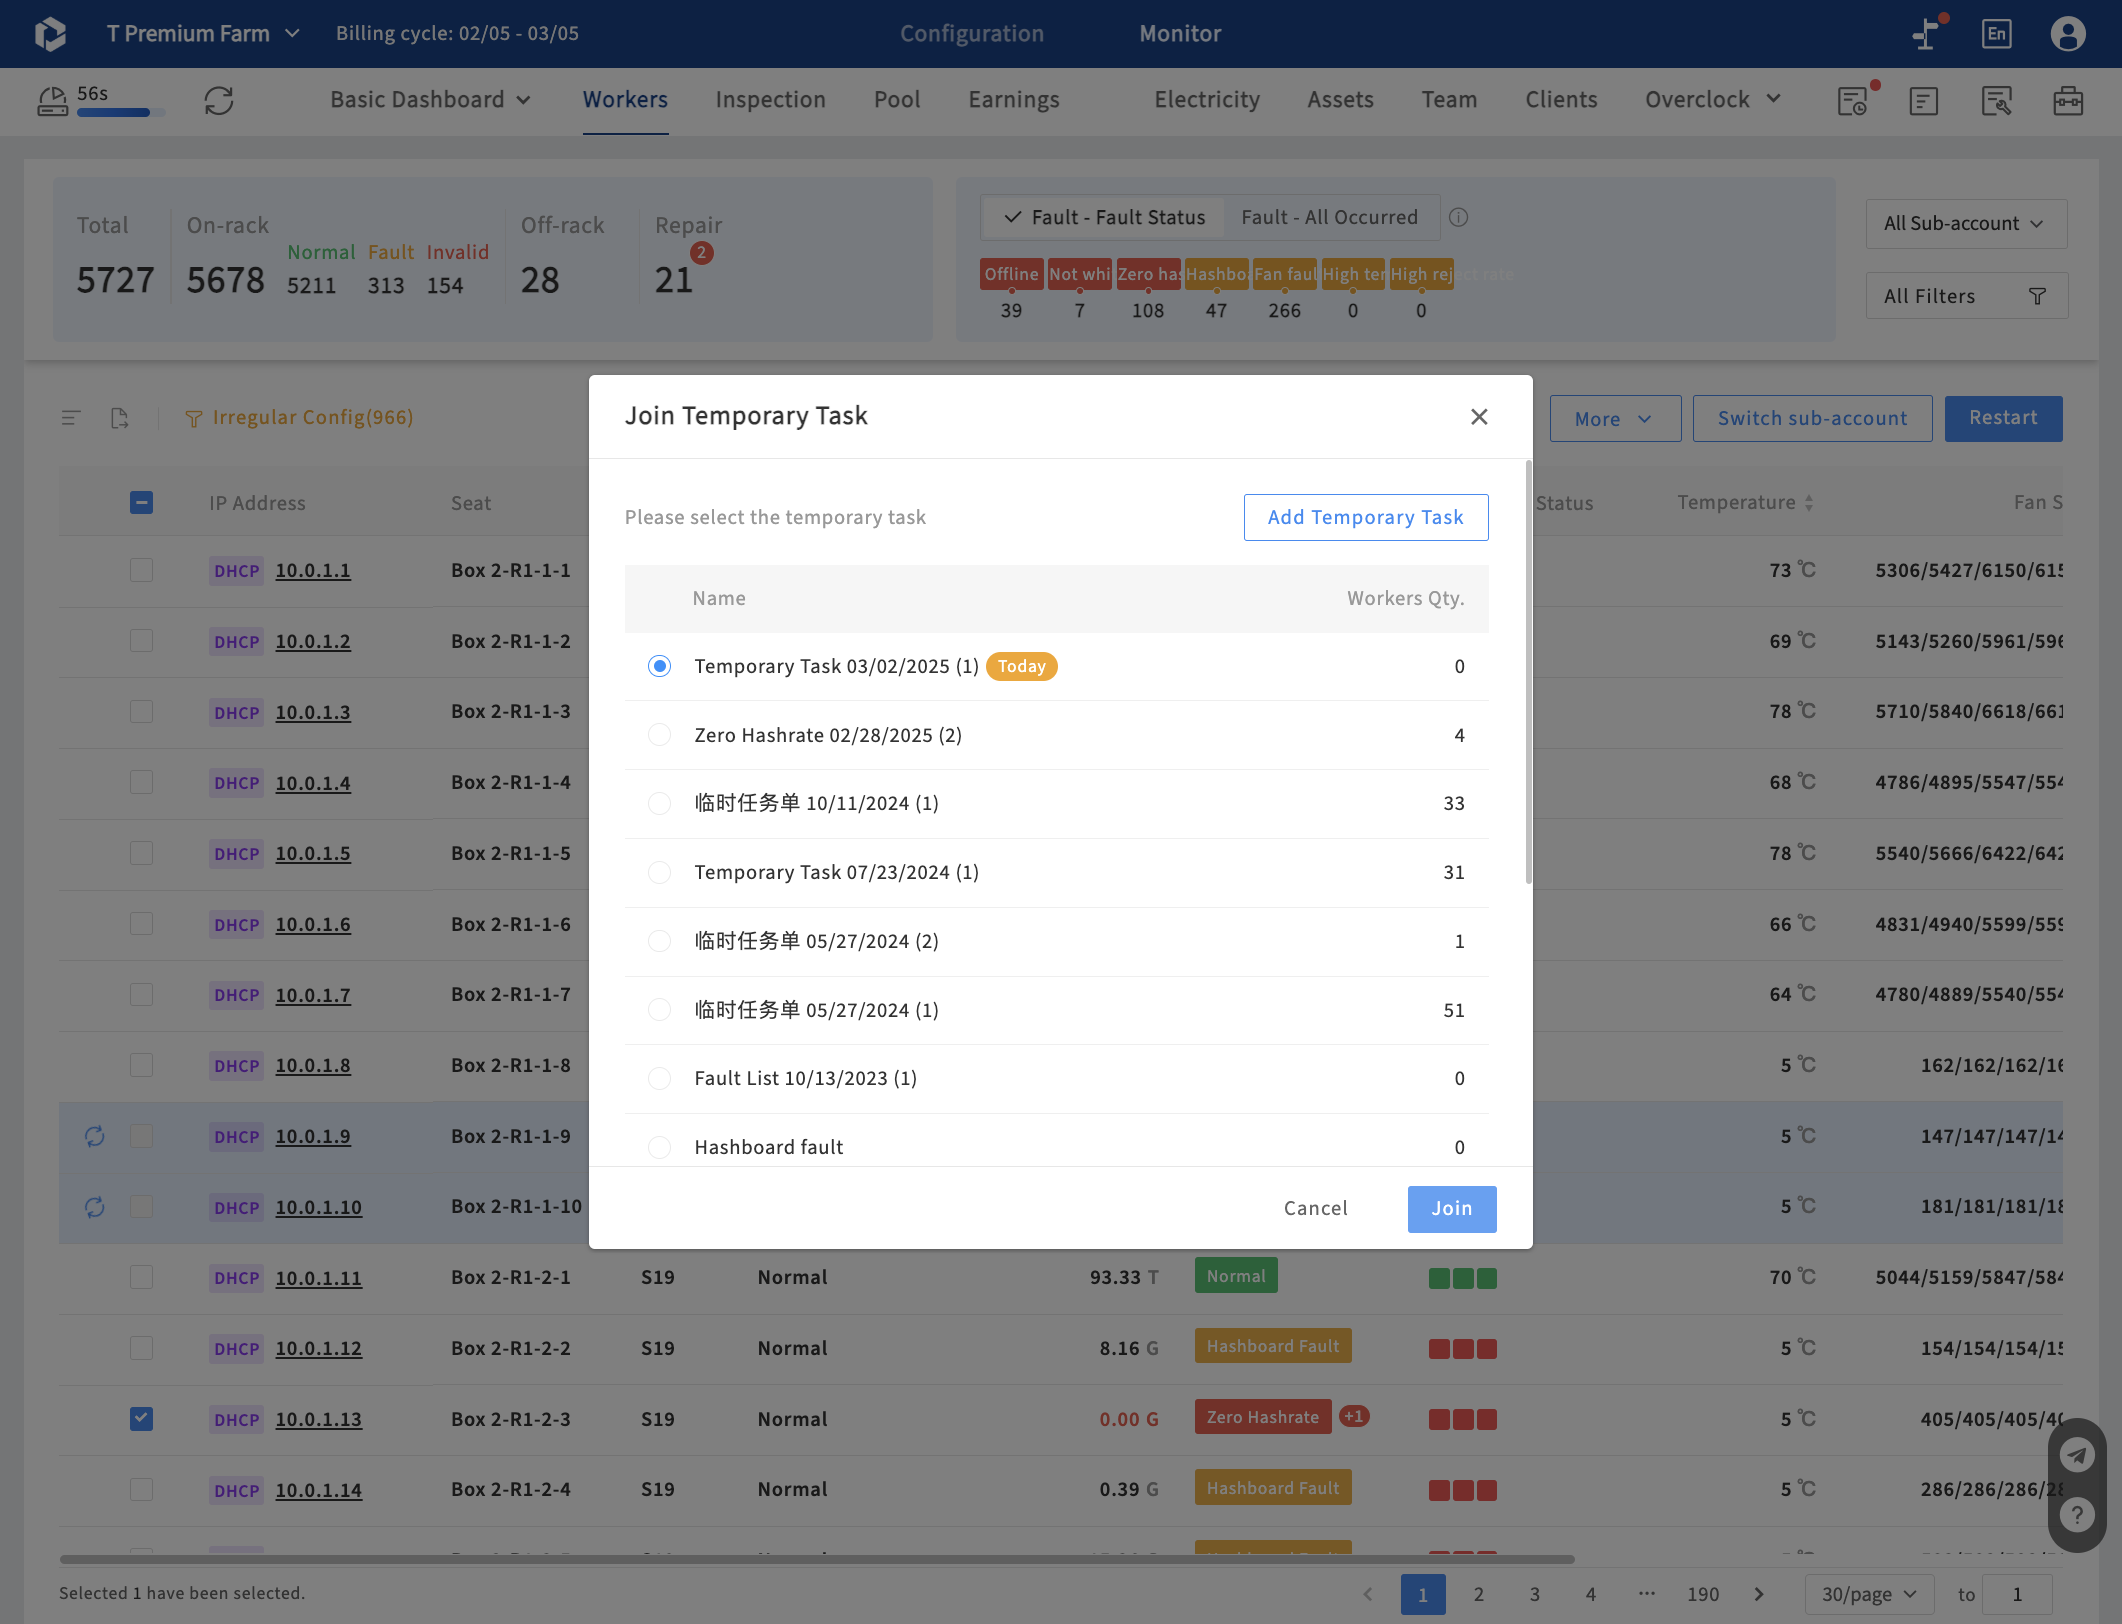Click the export file icon
This screenshot has width=2122, height=1624.
tap(120, 418)
